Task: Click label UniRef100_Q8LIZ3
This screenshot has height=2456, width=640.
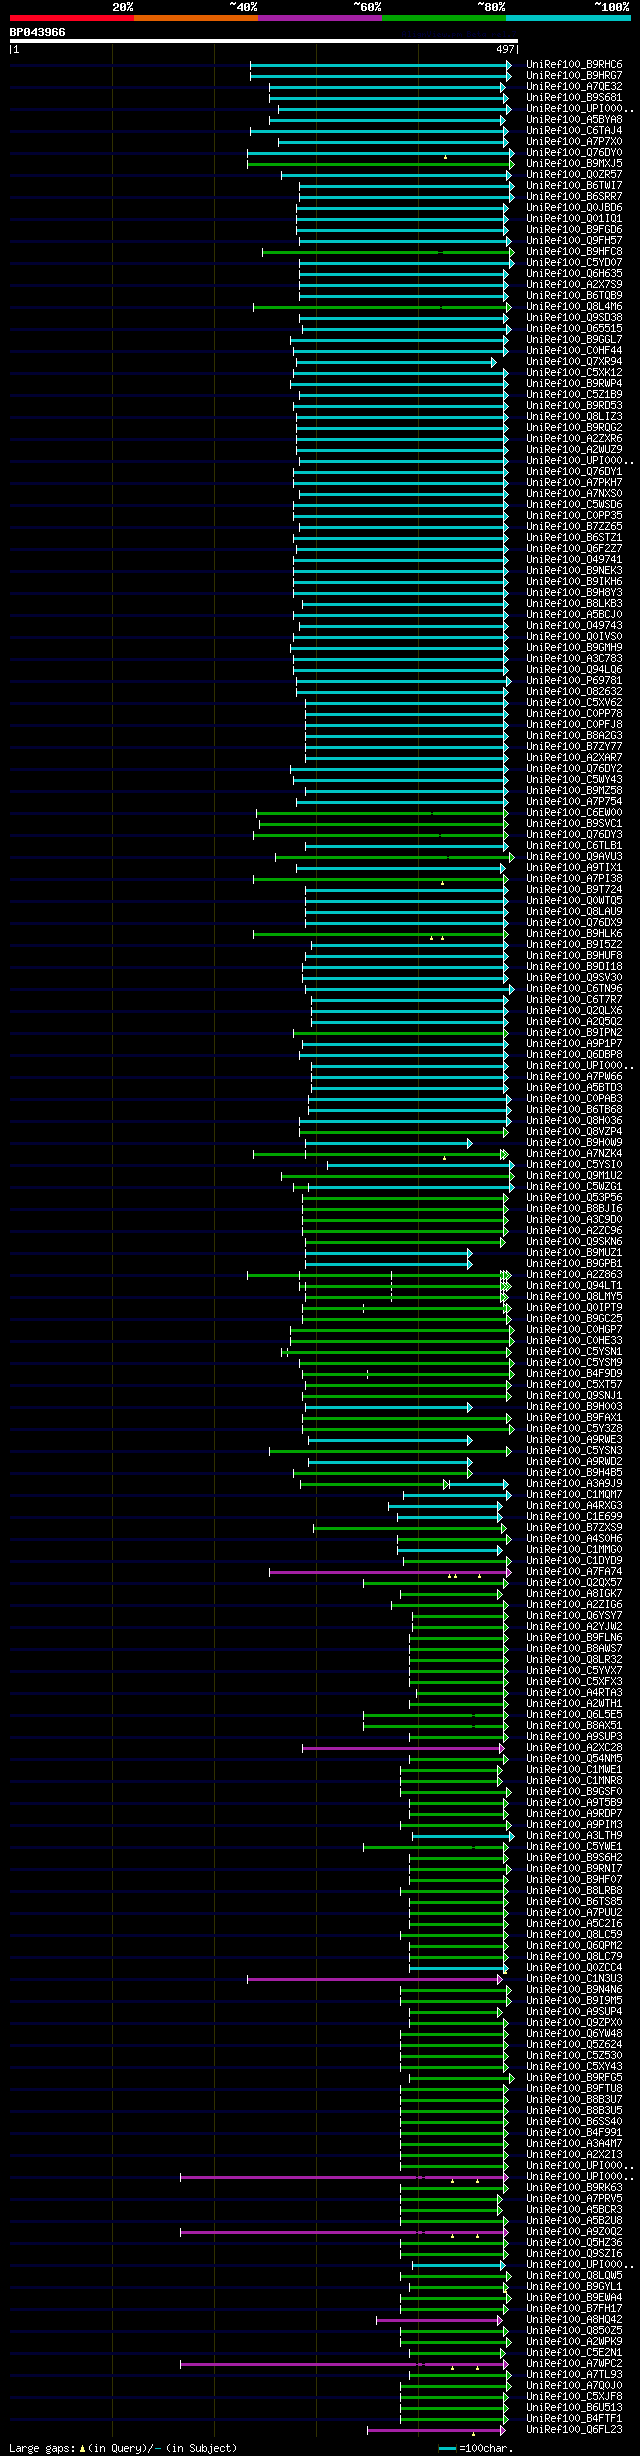Action: [574, 417]
